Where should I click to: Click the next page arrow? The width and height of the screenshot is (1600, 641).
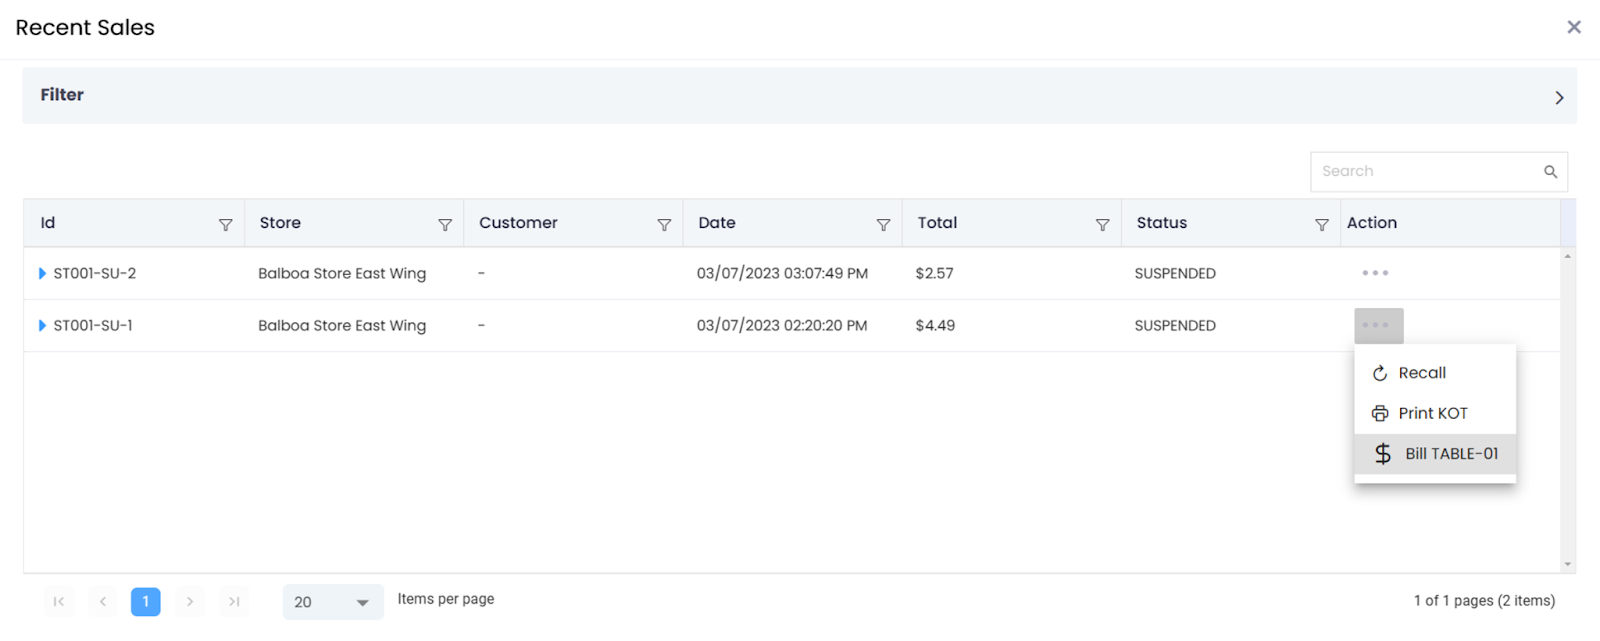point(189,601)
